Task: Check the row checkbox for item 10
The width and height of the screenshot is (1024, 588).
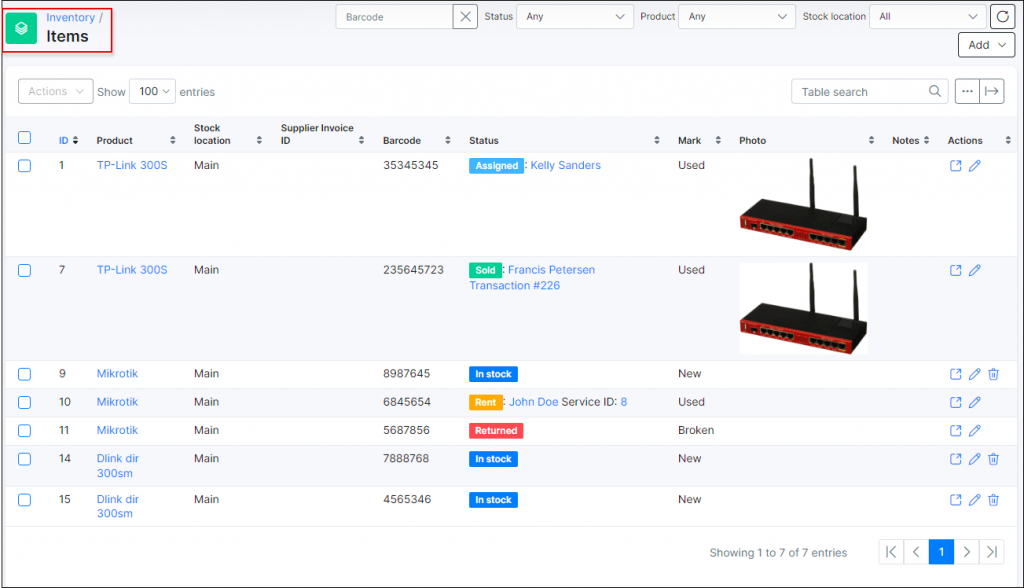Action: pyautogui.click(x=24, y=401)
